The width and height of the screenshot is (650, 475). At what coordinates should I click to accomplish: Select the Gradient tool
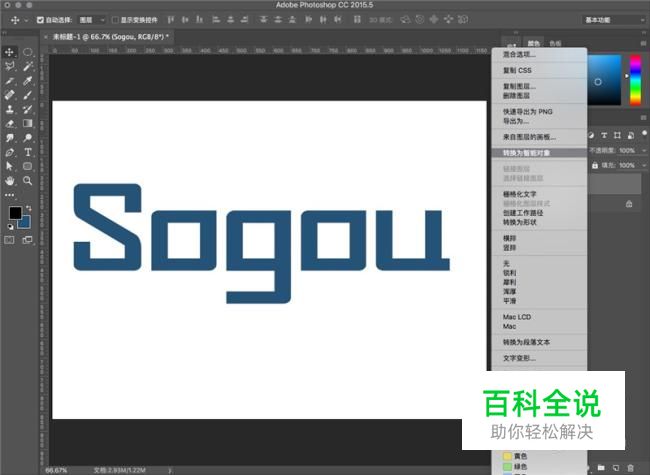coord(27,124)
